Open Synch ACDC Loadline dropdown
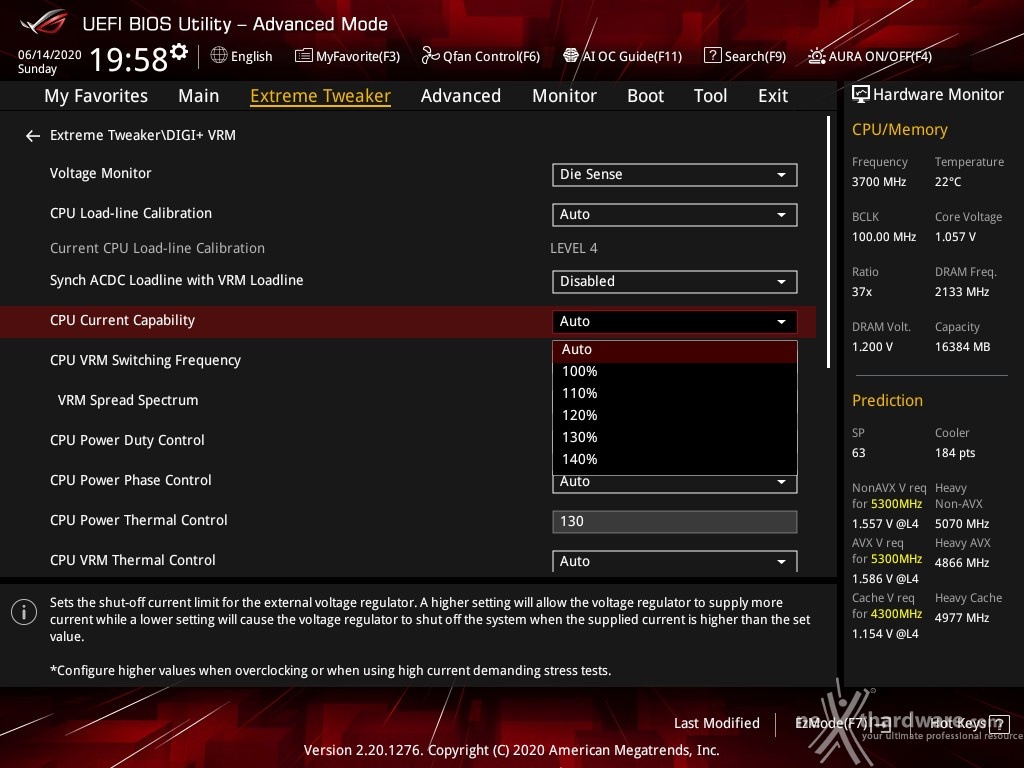 pos(675,281)
